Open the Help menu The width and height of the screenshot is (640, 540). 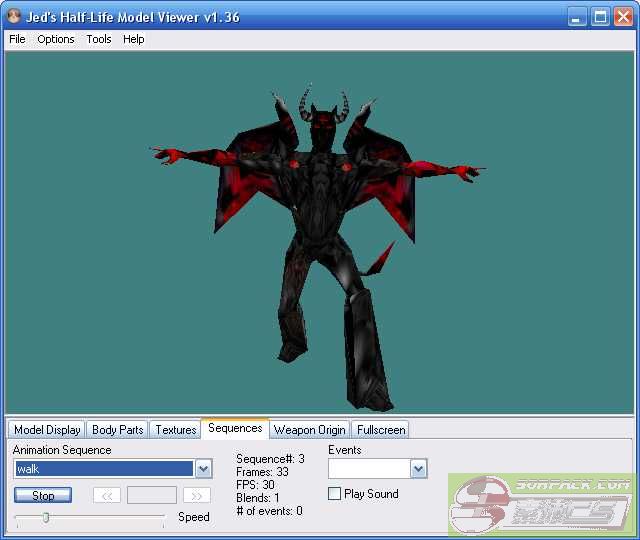[134, 39]
